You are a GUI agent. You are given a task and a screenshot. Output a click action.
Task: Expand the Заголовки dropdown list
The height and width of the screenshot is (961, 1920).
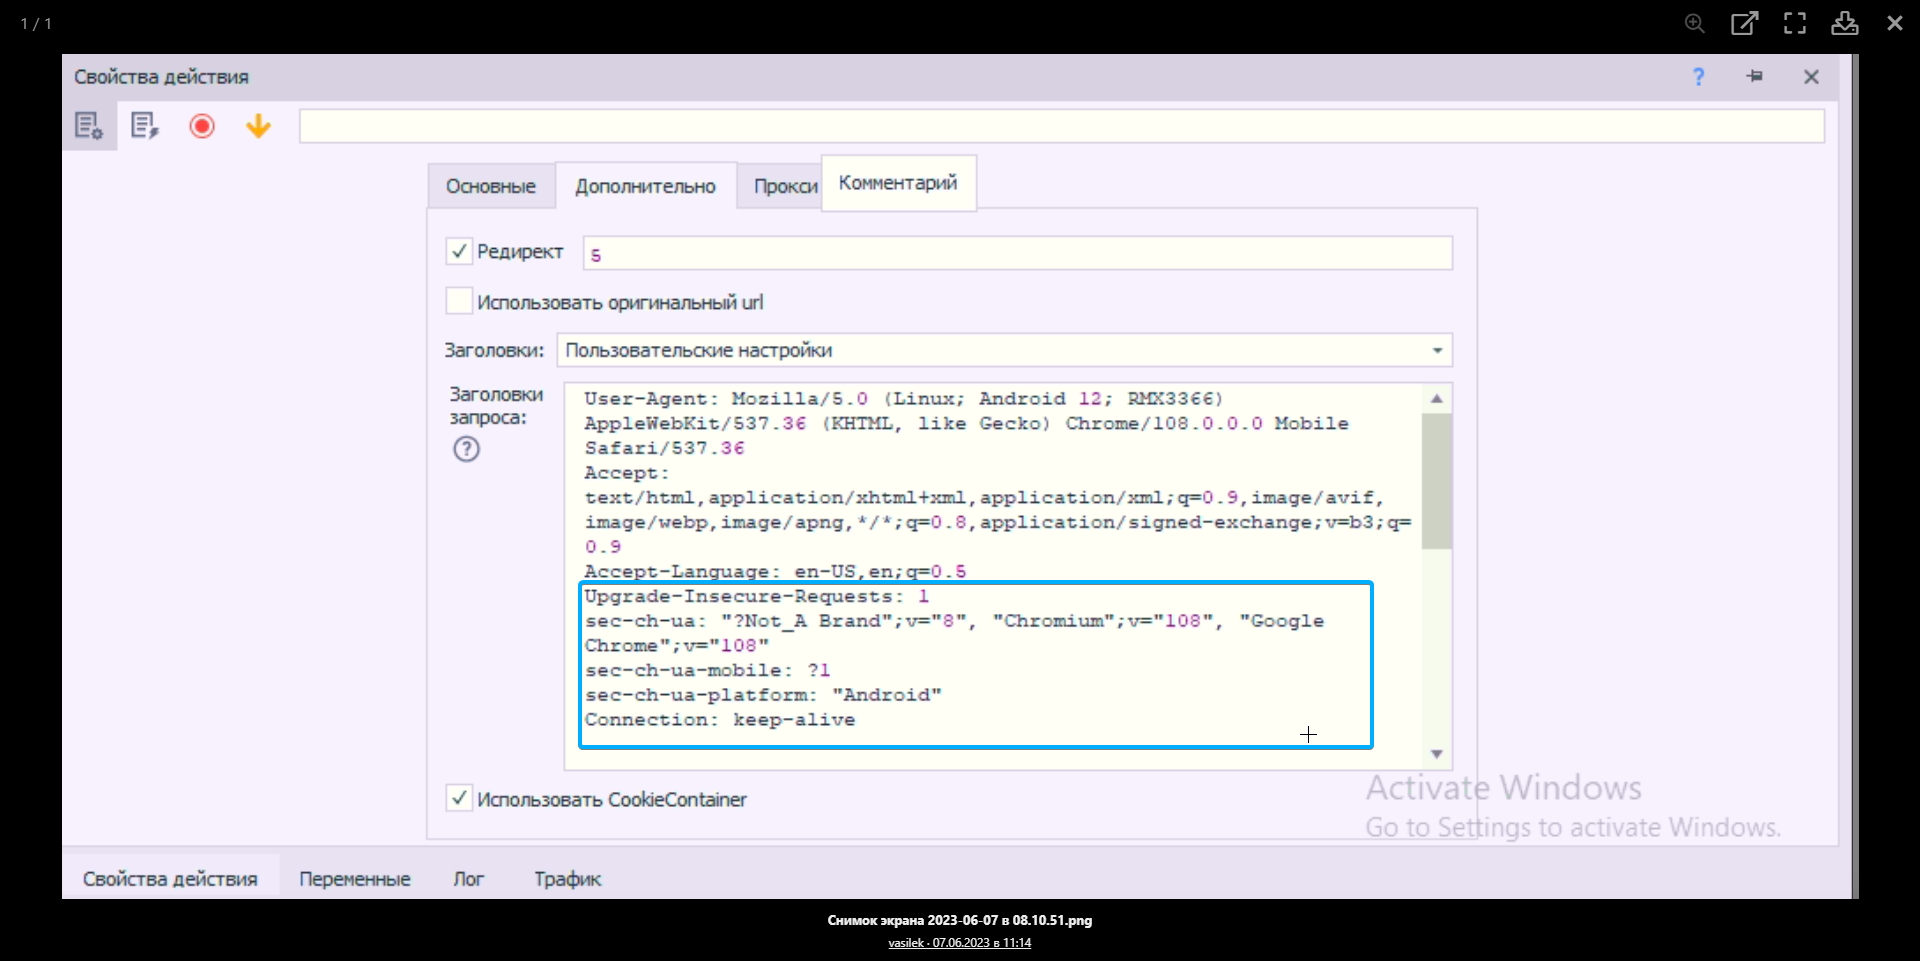(x=1436, y=351)
